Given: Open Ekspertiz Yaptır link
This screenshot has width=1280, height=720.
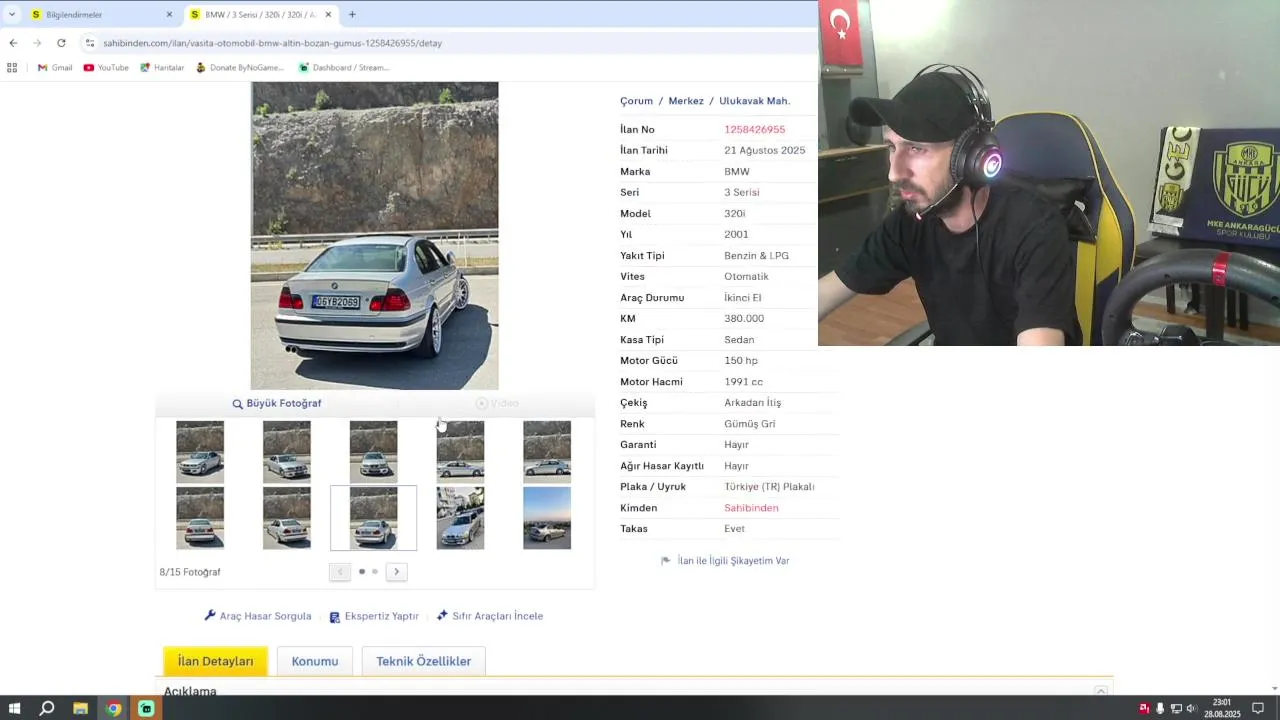Looking at the screenshot, I should pos(374,616).
